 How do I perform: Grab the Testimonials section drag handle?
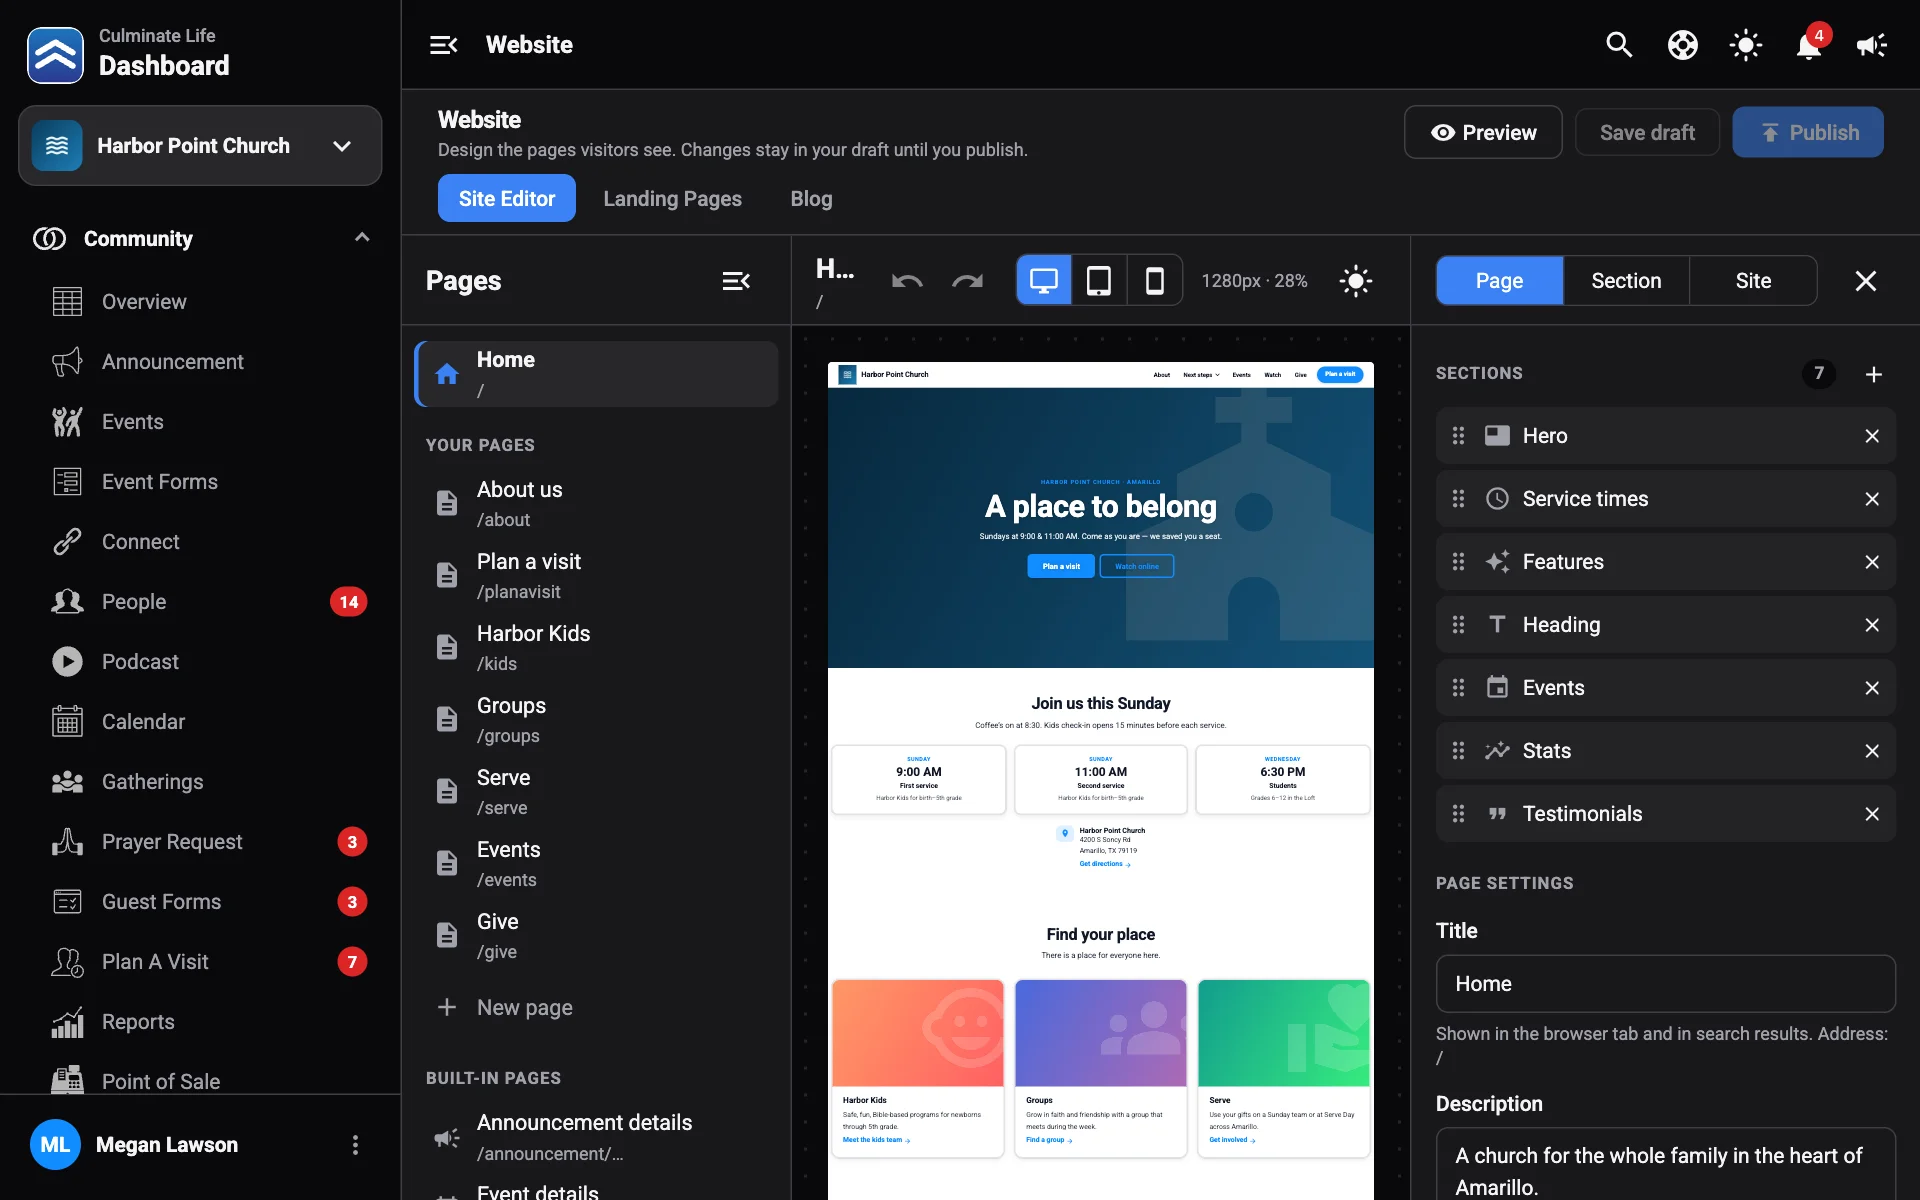[x=1458, y=814]
